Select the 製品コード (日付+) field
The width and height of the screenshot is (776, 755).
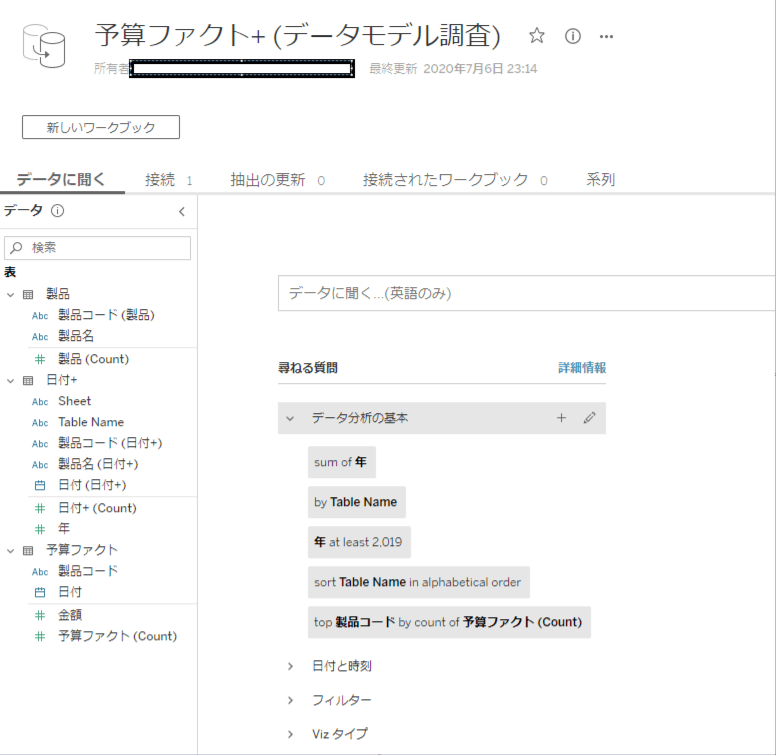110,443
